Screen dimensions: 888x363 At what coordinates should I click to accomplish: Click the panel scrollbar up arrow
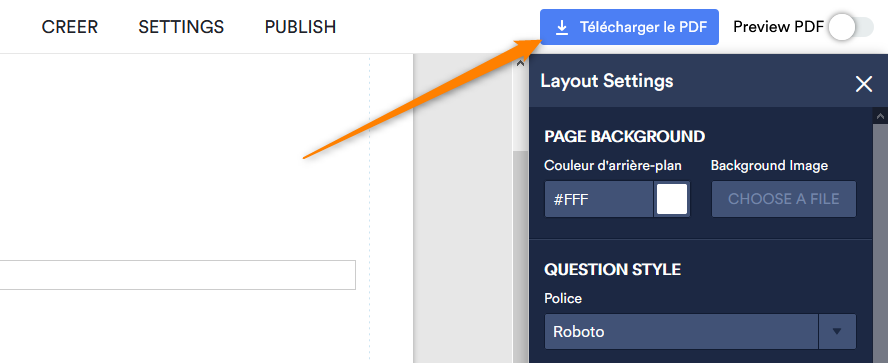[x=881, y=116]
